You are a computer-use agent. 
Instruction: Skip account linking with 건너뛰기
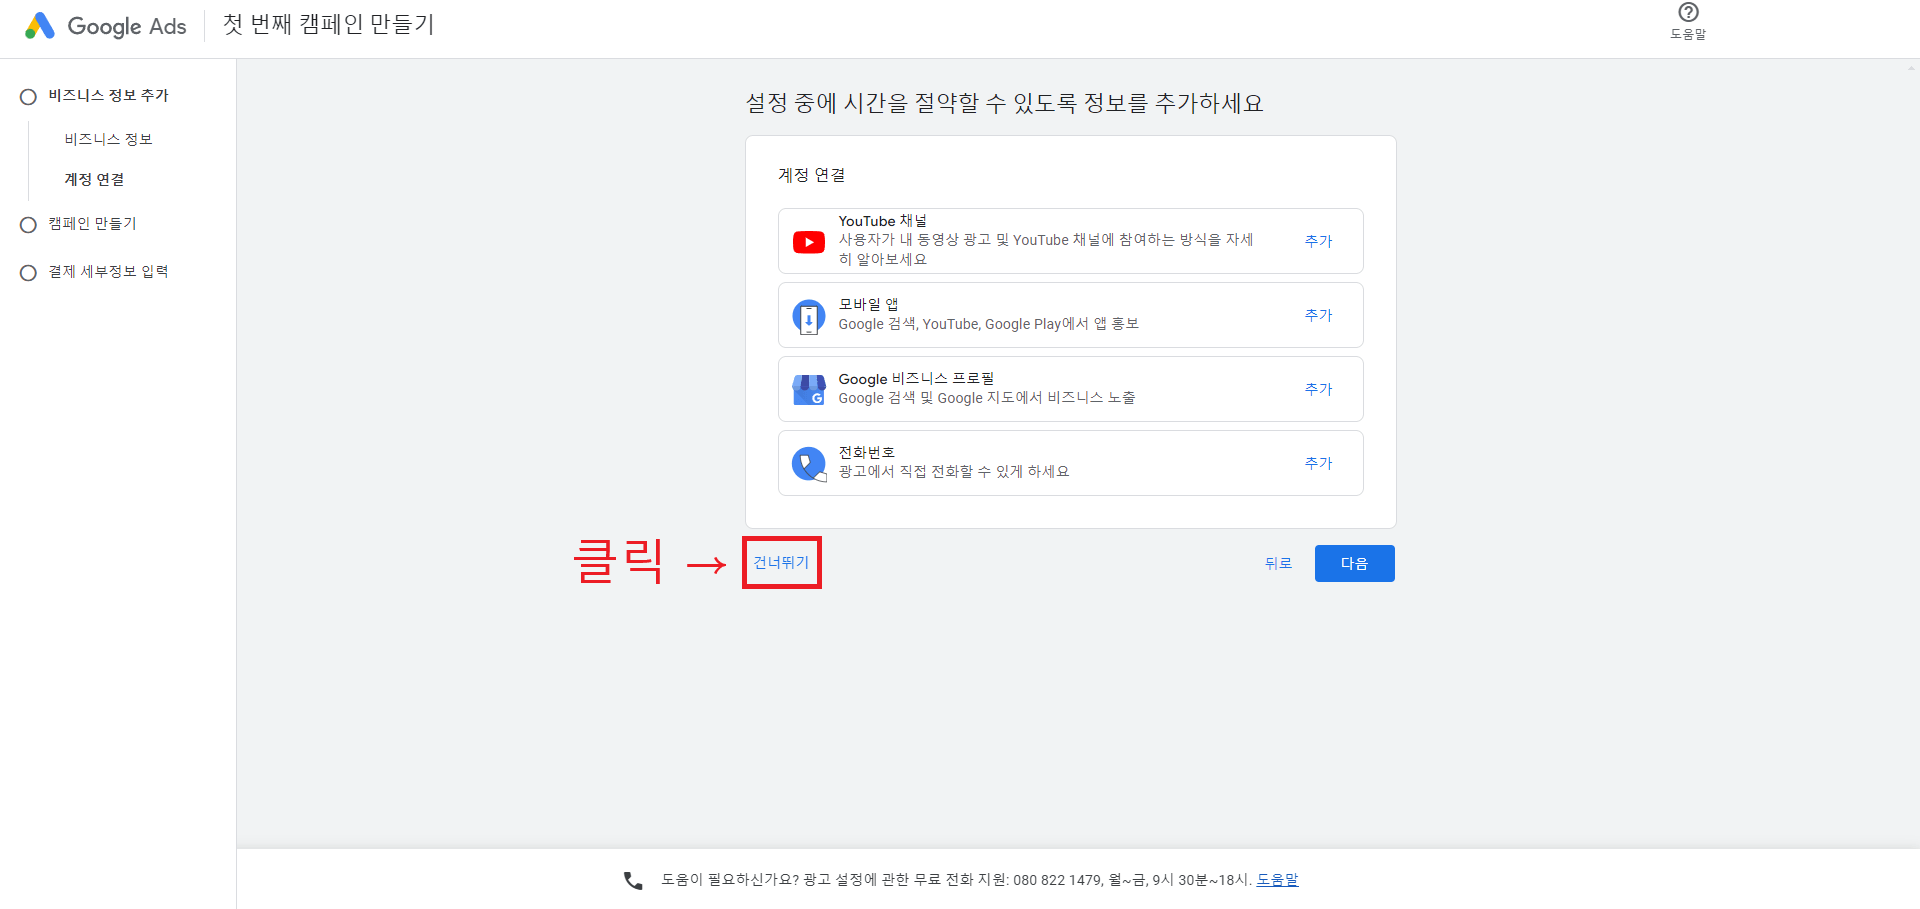point(781,562)
